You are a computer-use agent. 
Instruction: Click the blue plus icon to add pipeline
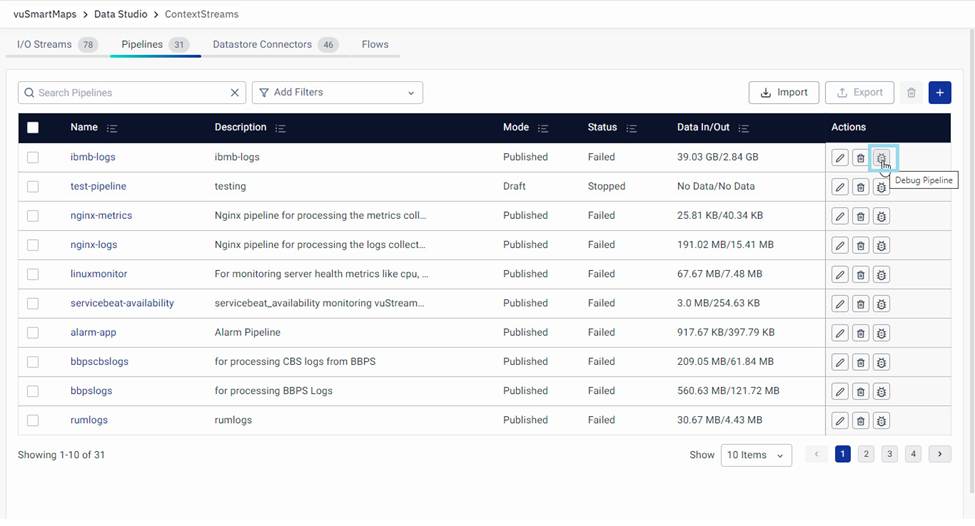[939, 93]
